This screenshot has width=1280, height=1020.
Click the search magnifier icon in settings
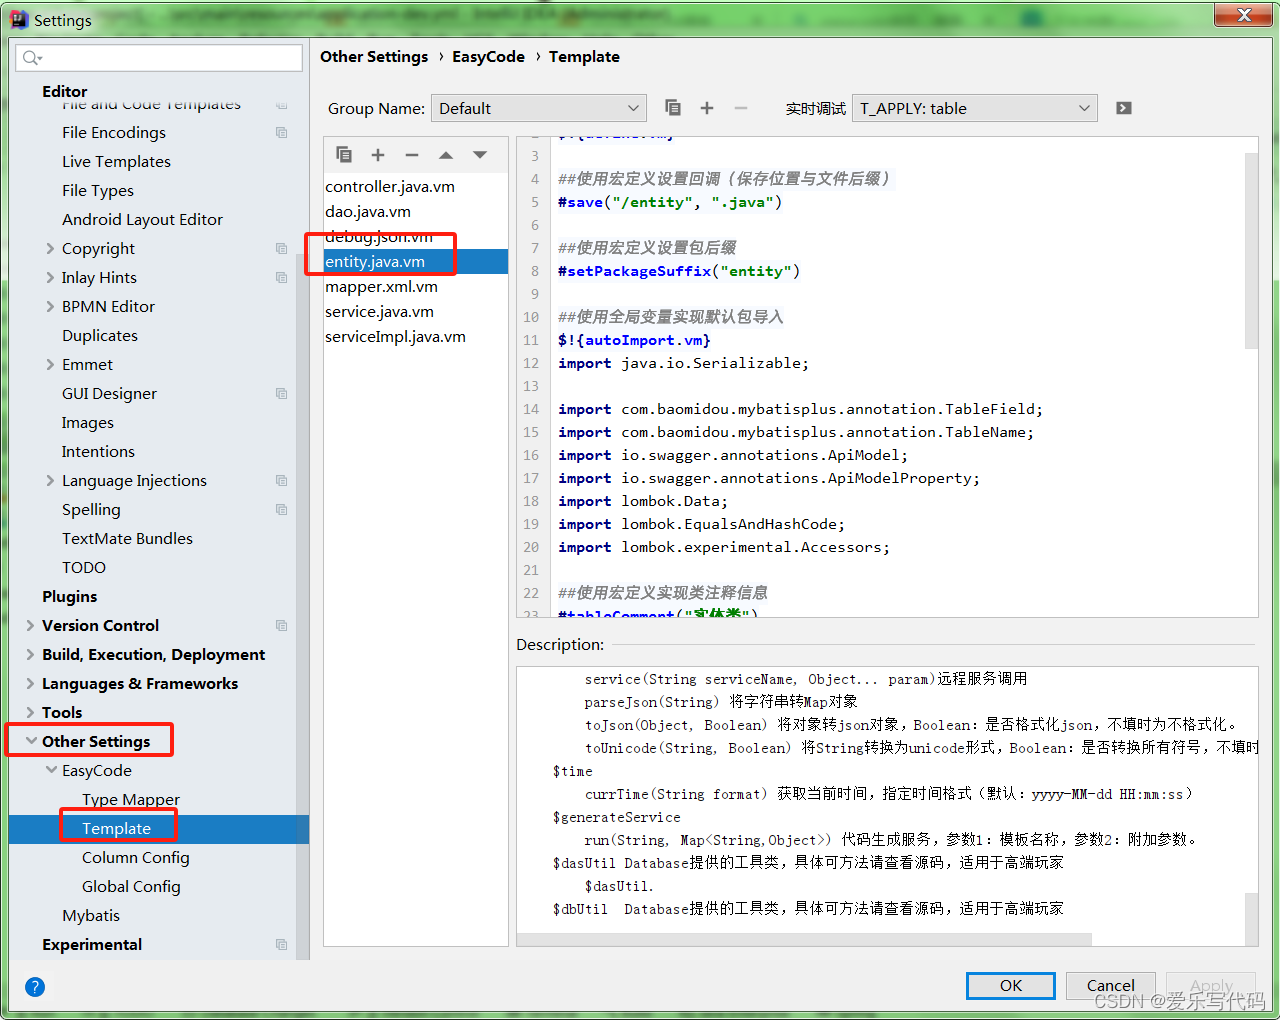coord(31,58)
